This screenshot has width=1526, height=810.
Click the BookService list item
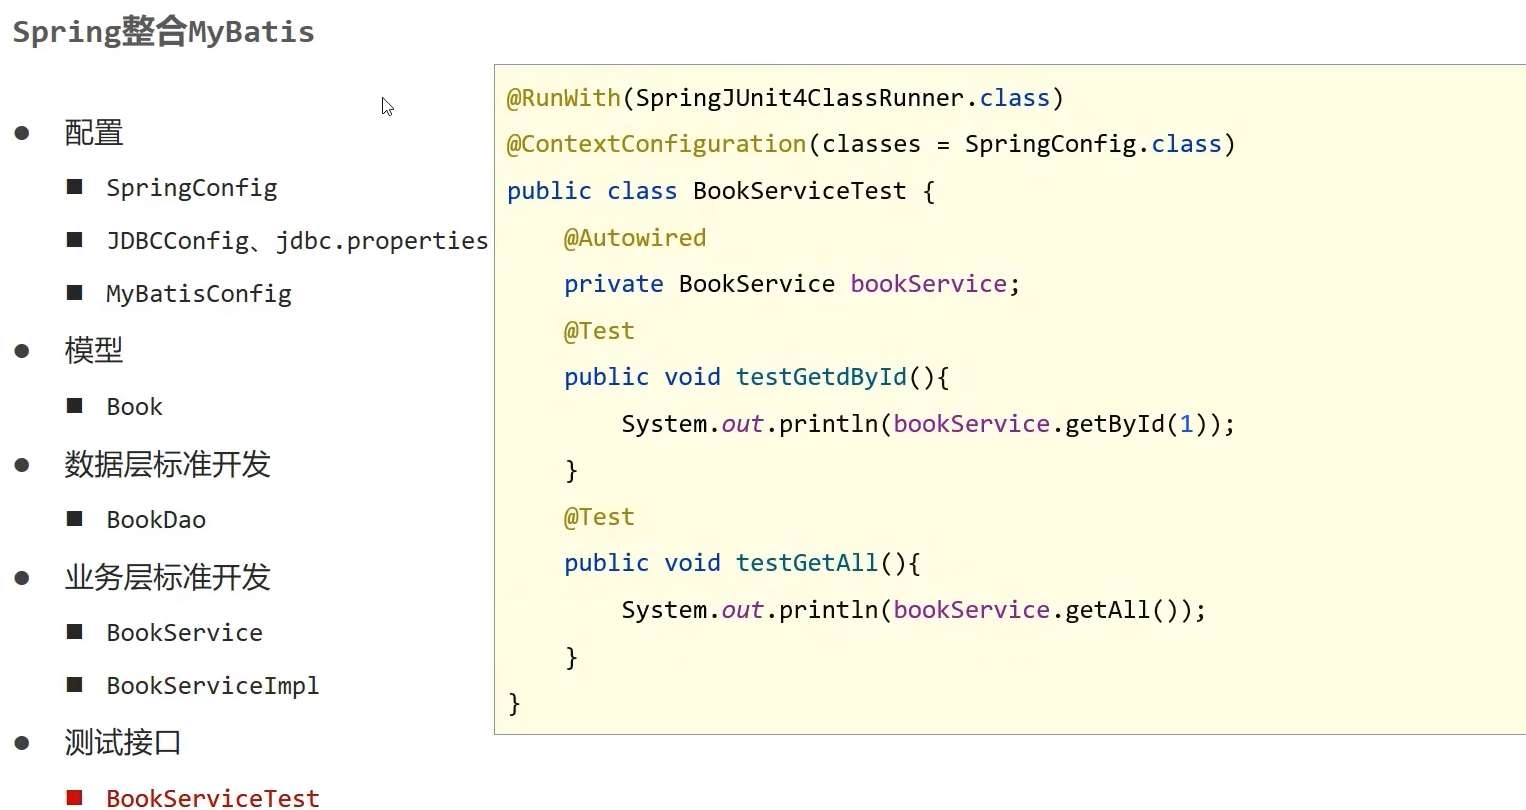[x=184, y=633]
